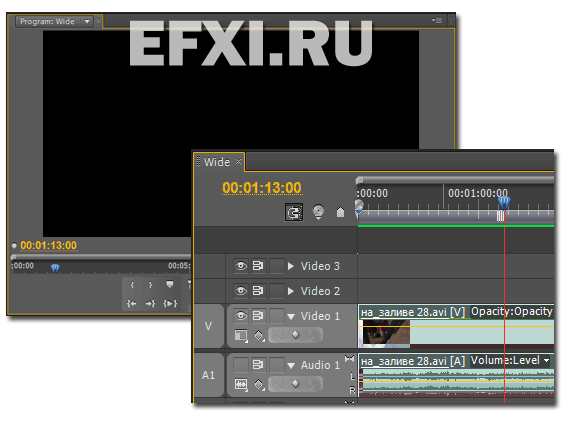Toggle track lock box on Audio 1
This screenshot has width=563, height=422.
(276, 365)
